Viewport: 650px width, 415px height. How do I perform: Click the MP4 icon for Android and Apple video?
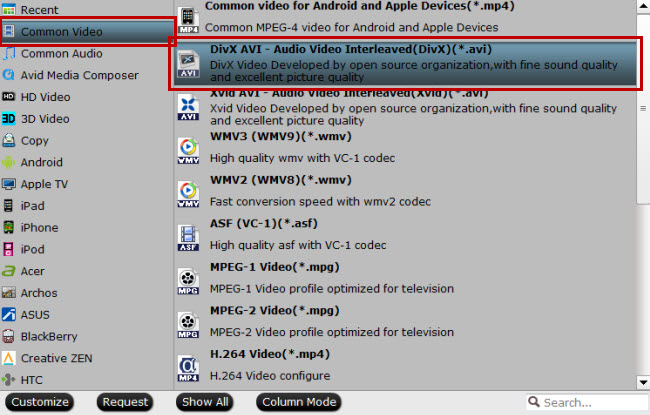click(188, 20)
